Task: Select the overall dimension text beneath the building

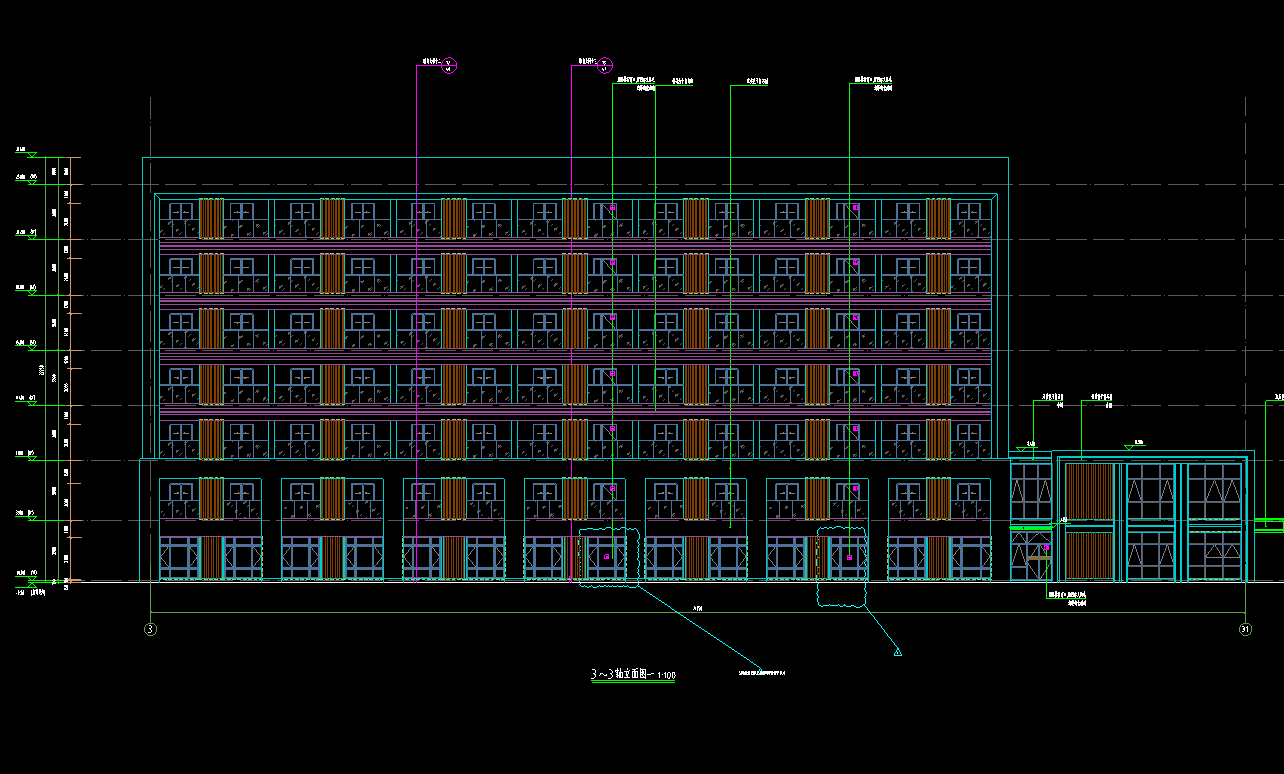Action: click(697, 608)
